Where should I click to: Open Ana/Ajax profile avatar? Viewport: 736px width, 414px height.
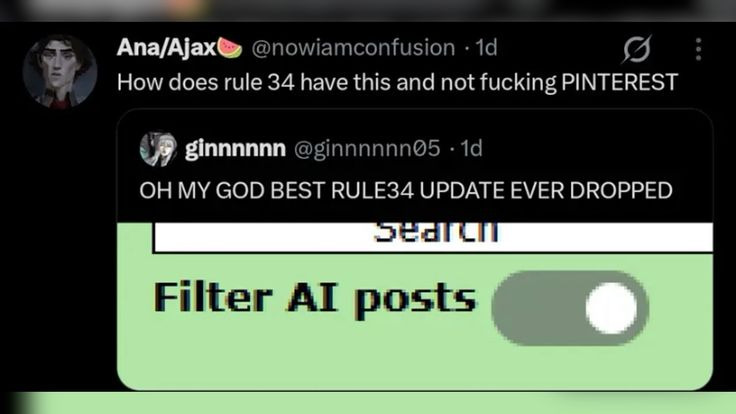click(60, 71)
